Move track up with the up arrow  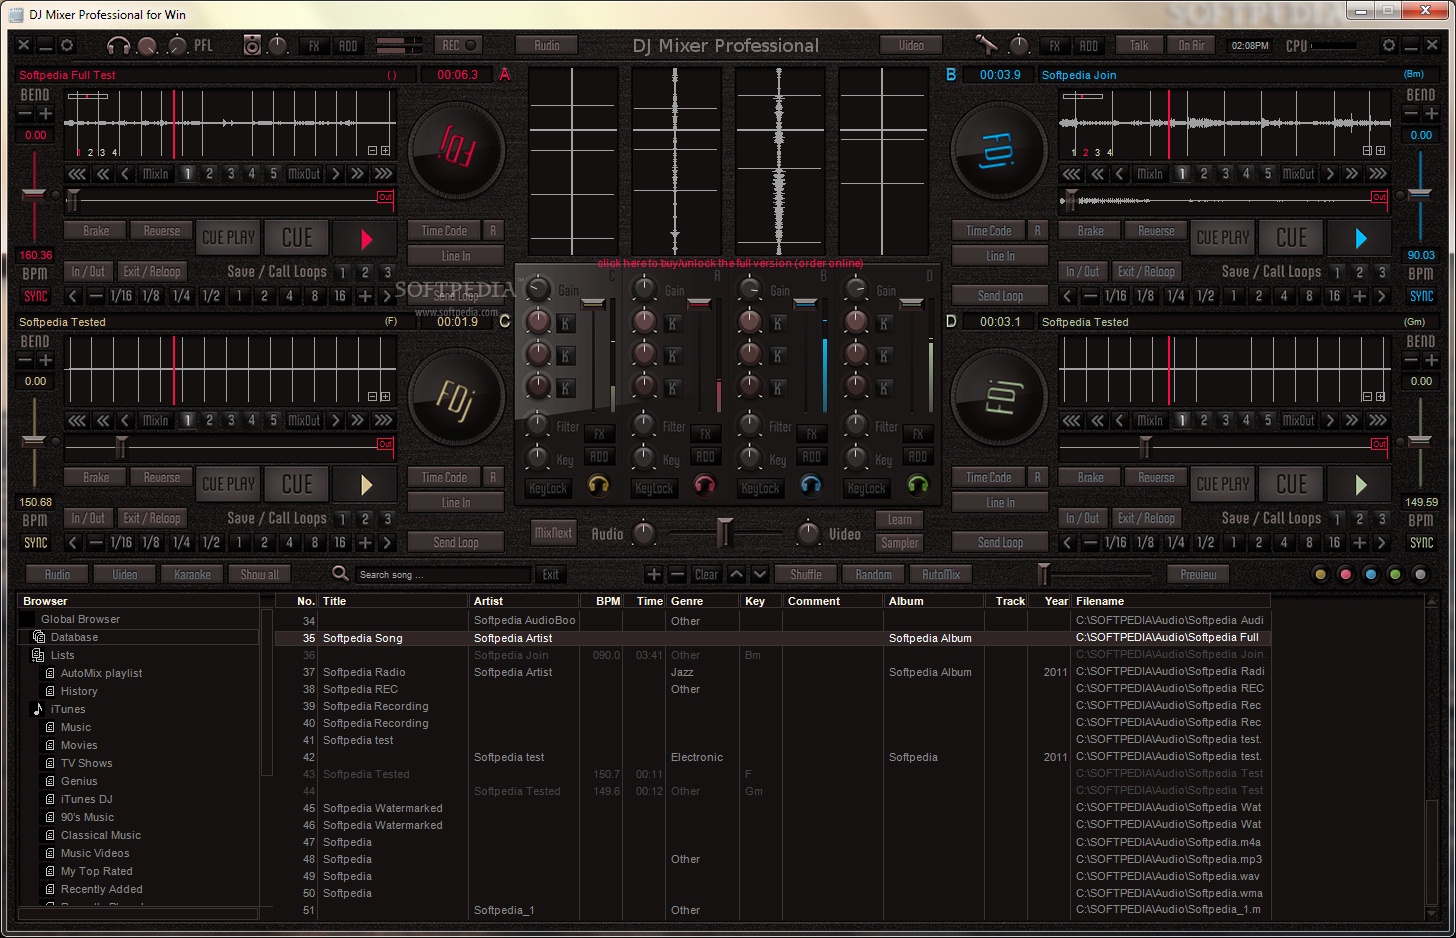736,574
